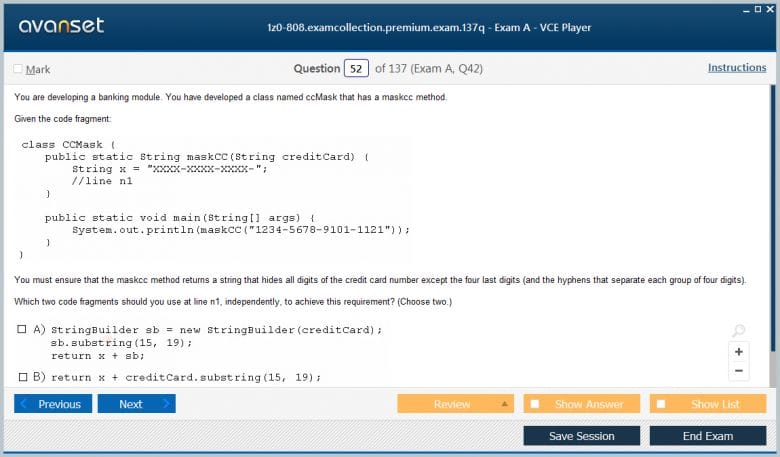This screenshot has width=780, height=457.
Task: Toggle the Show Answer checkbox
Action: pyautogui.click(x=535, y=404)
